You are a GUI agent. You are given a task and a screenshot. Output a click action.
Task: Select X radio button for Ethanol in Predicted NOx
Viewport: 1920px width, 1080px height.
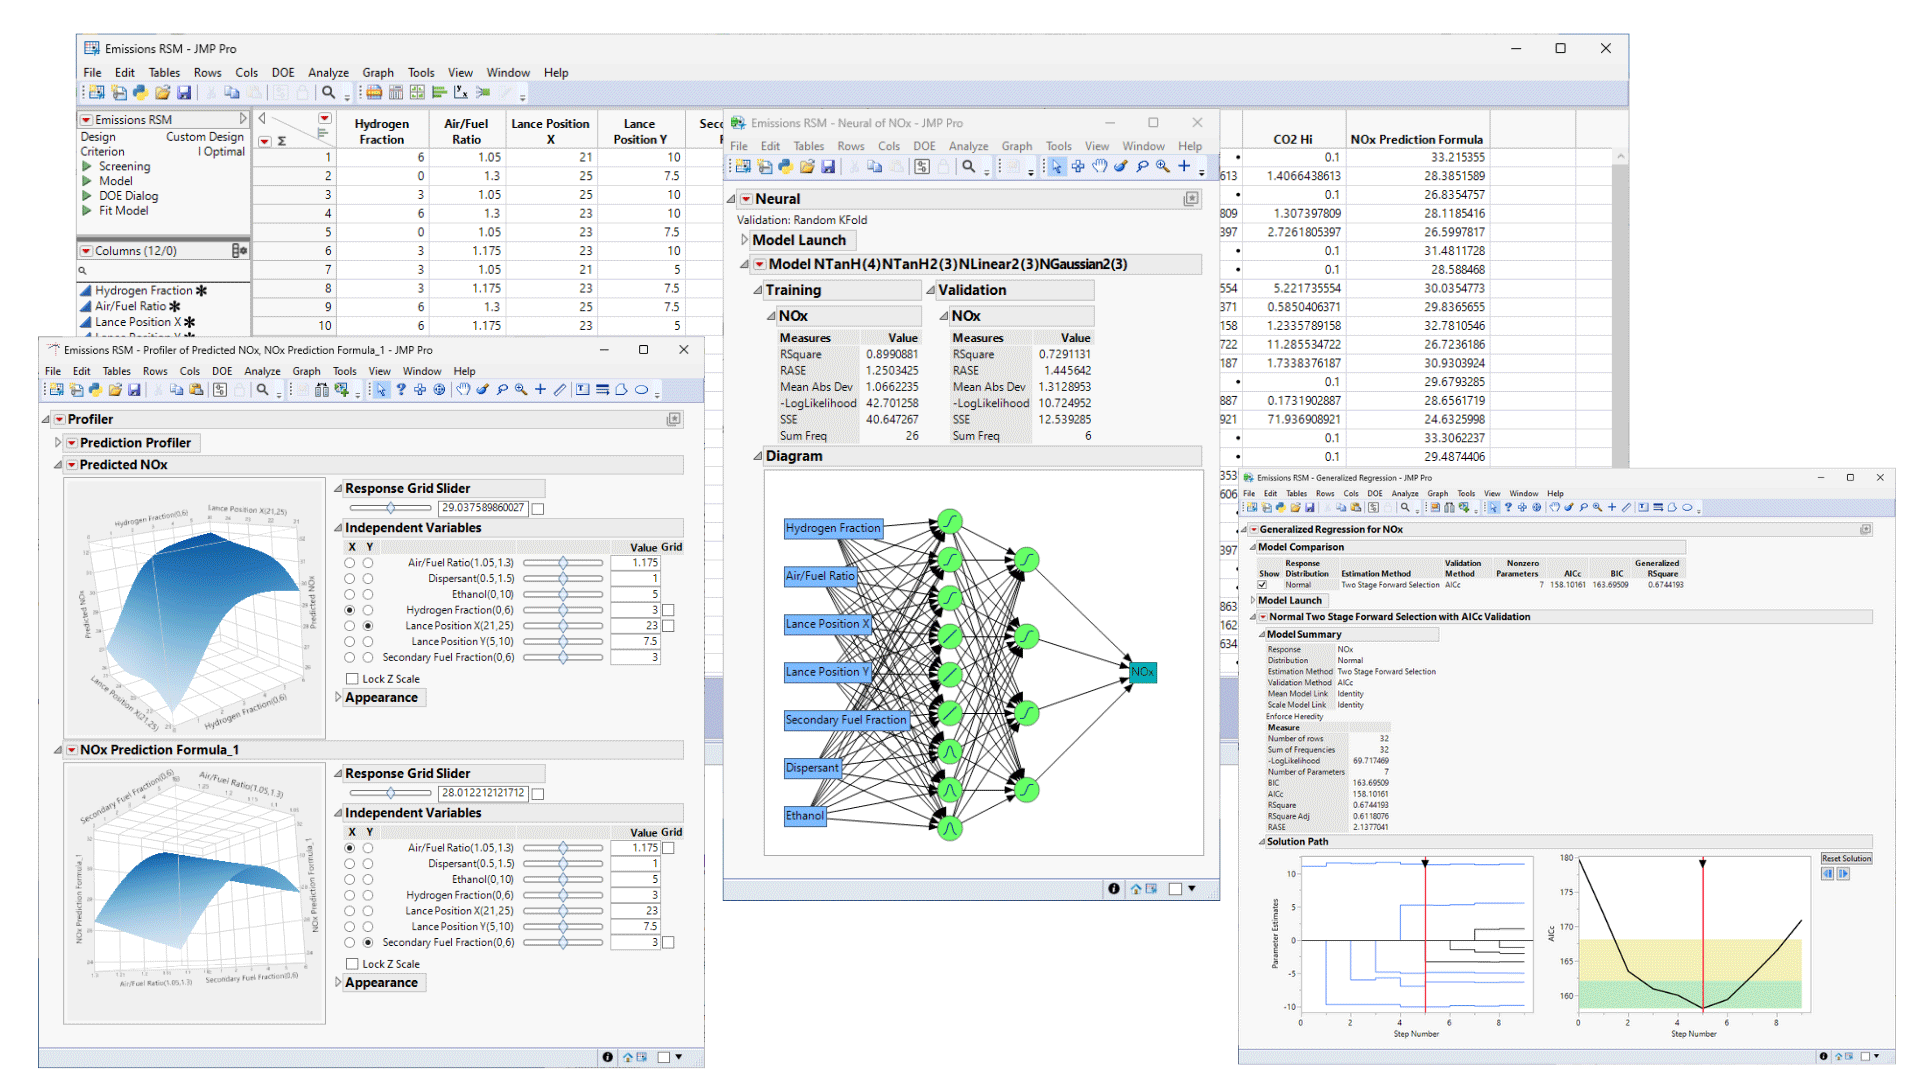[350, 594]
